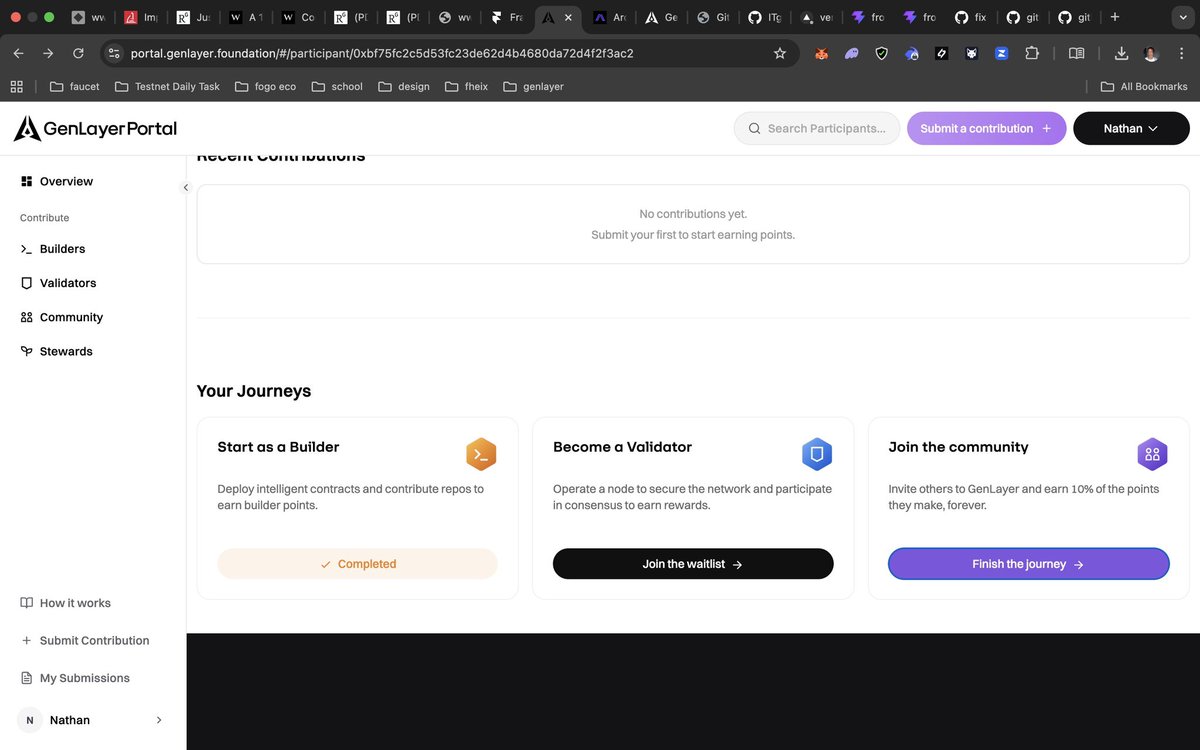Click 'No contributions yet.' message
Viewport: 1200px width, 750px height.
(693, 214)
